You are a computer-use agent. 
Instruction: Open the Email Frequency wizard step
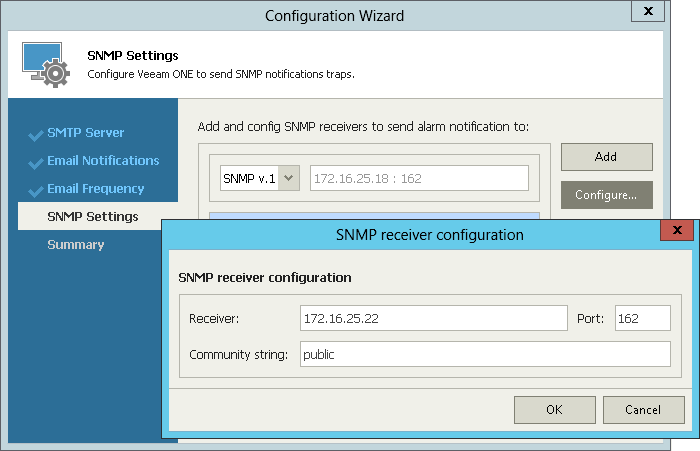[x=95, y=189]
